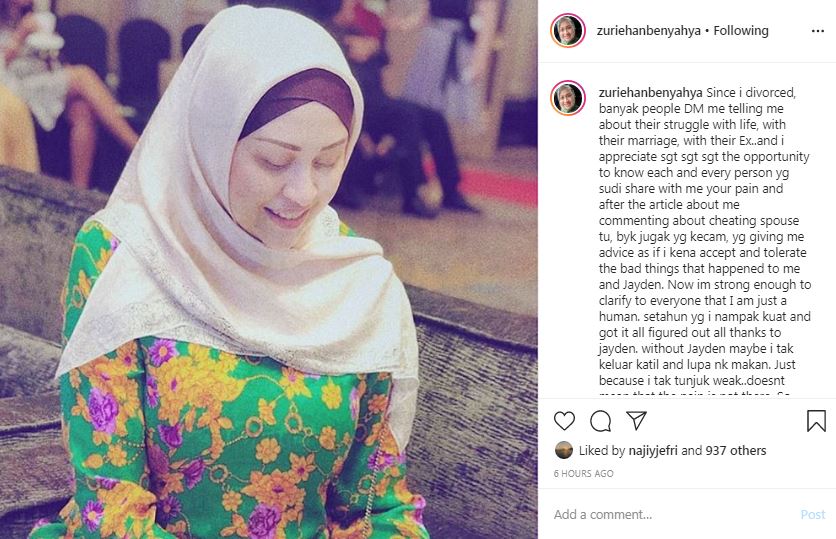Like the post with the heart icon

[x=564, y=421]
